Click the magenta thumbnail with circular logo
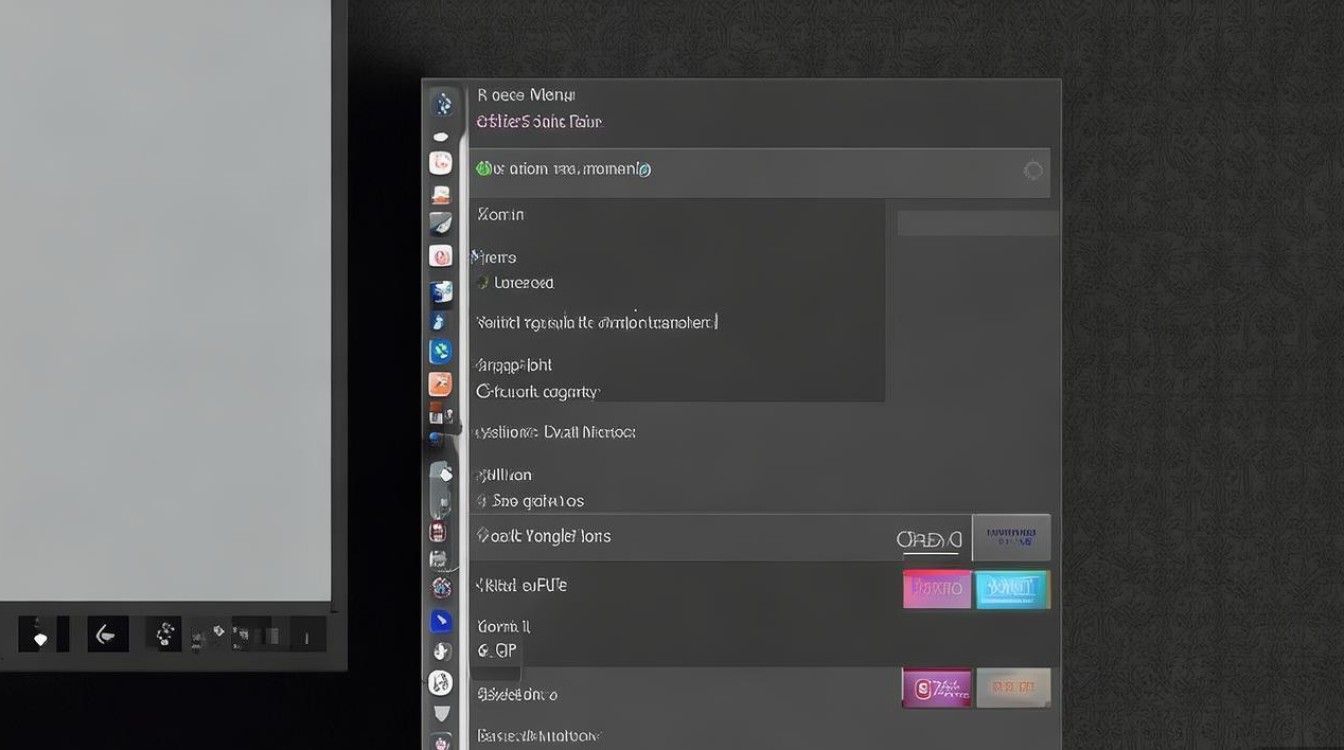The width and height of the screenshot is (1344, 750). pos(937,688)
